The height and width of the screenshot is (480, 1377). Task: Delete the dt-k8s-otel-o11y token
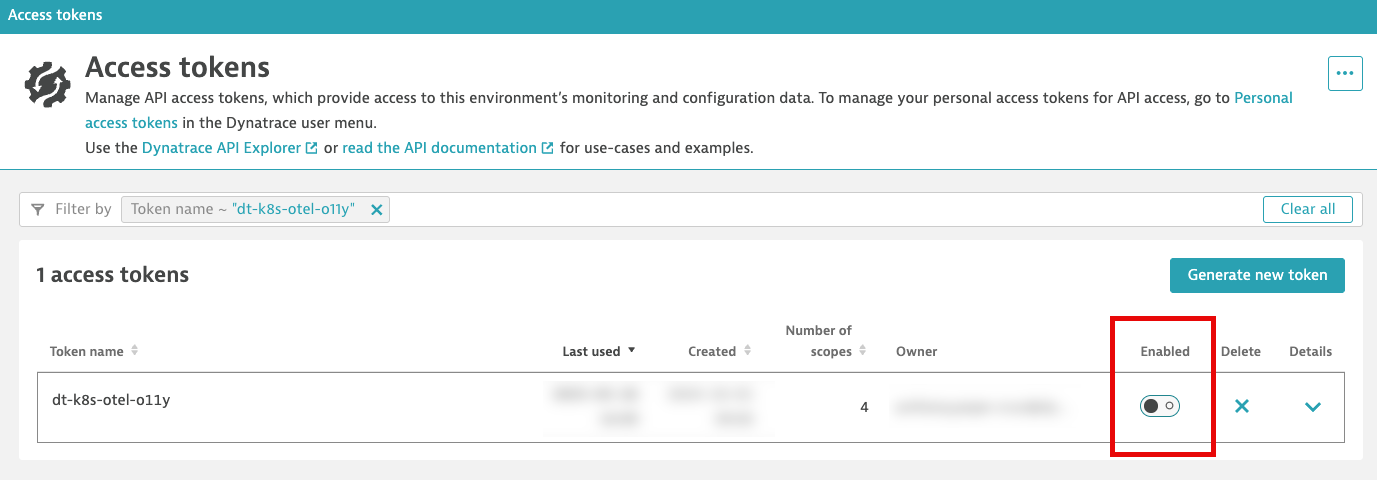[x=1241, y=406]
